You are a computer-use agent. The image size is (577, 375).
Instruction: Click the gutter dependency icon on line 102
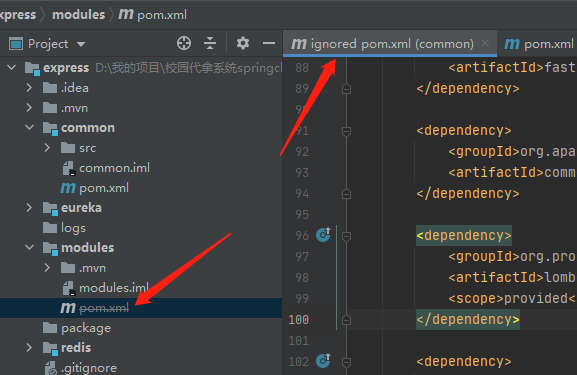pyautogui.click(x=323, y=360)
